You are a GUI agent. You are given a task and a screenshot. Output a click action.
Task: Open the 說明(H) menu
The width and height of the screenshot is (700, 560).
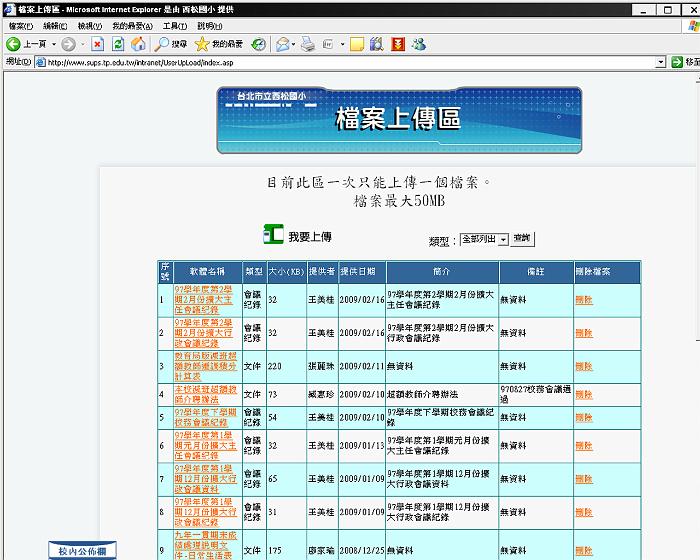point(210,26)
